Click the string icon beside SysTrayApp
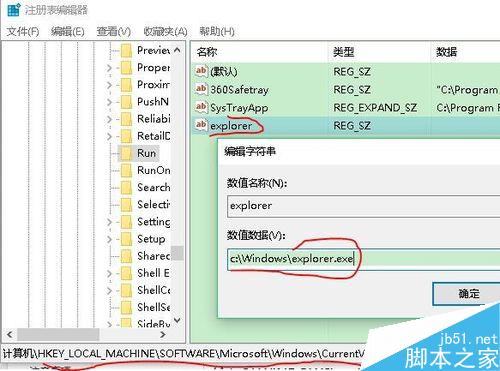This screenshot has width=500, height=371. [x=201, y=107]
